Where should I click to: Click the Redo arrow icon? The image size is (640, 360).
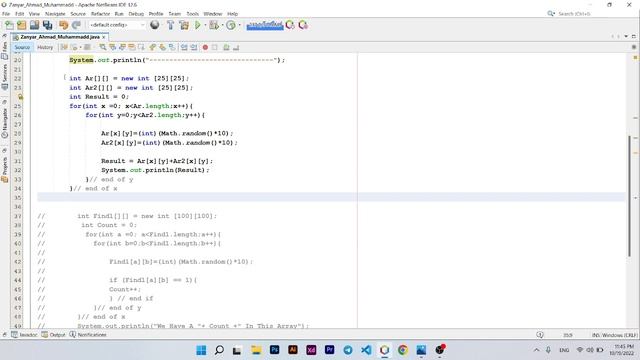[76, 25]
